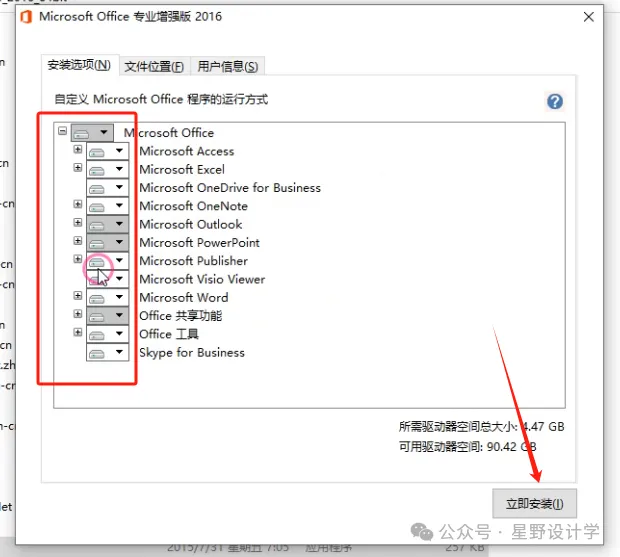Click the 所需驱动器空间总大小 text
The height and width of the screenshot is (557, 620).
(482, 427)
